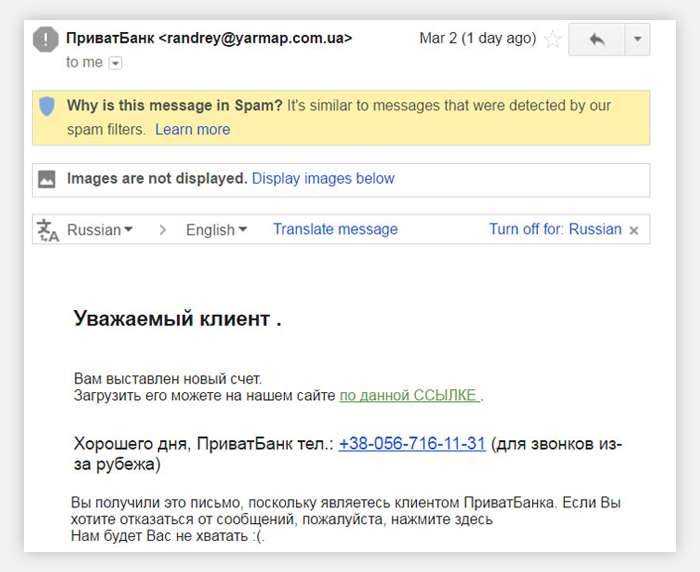Screen dimensions: 700x572
Task: Click 'Display images below' link
Action: (x=323, y=179)
